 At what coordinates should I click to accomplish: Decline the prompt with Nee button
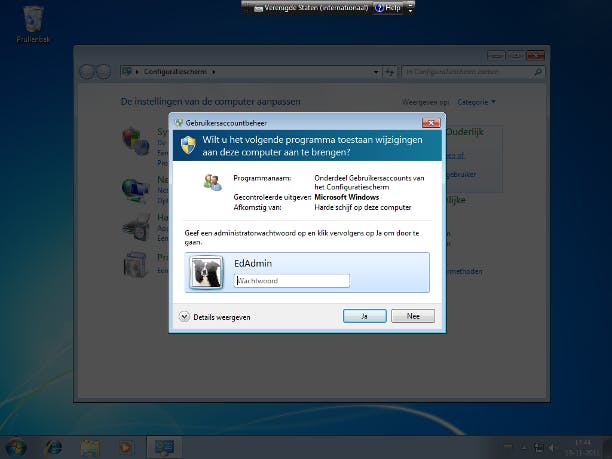point(413,316)
